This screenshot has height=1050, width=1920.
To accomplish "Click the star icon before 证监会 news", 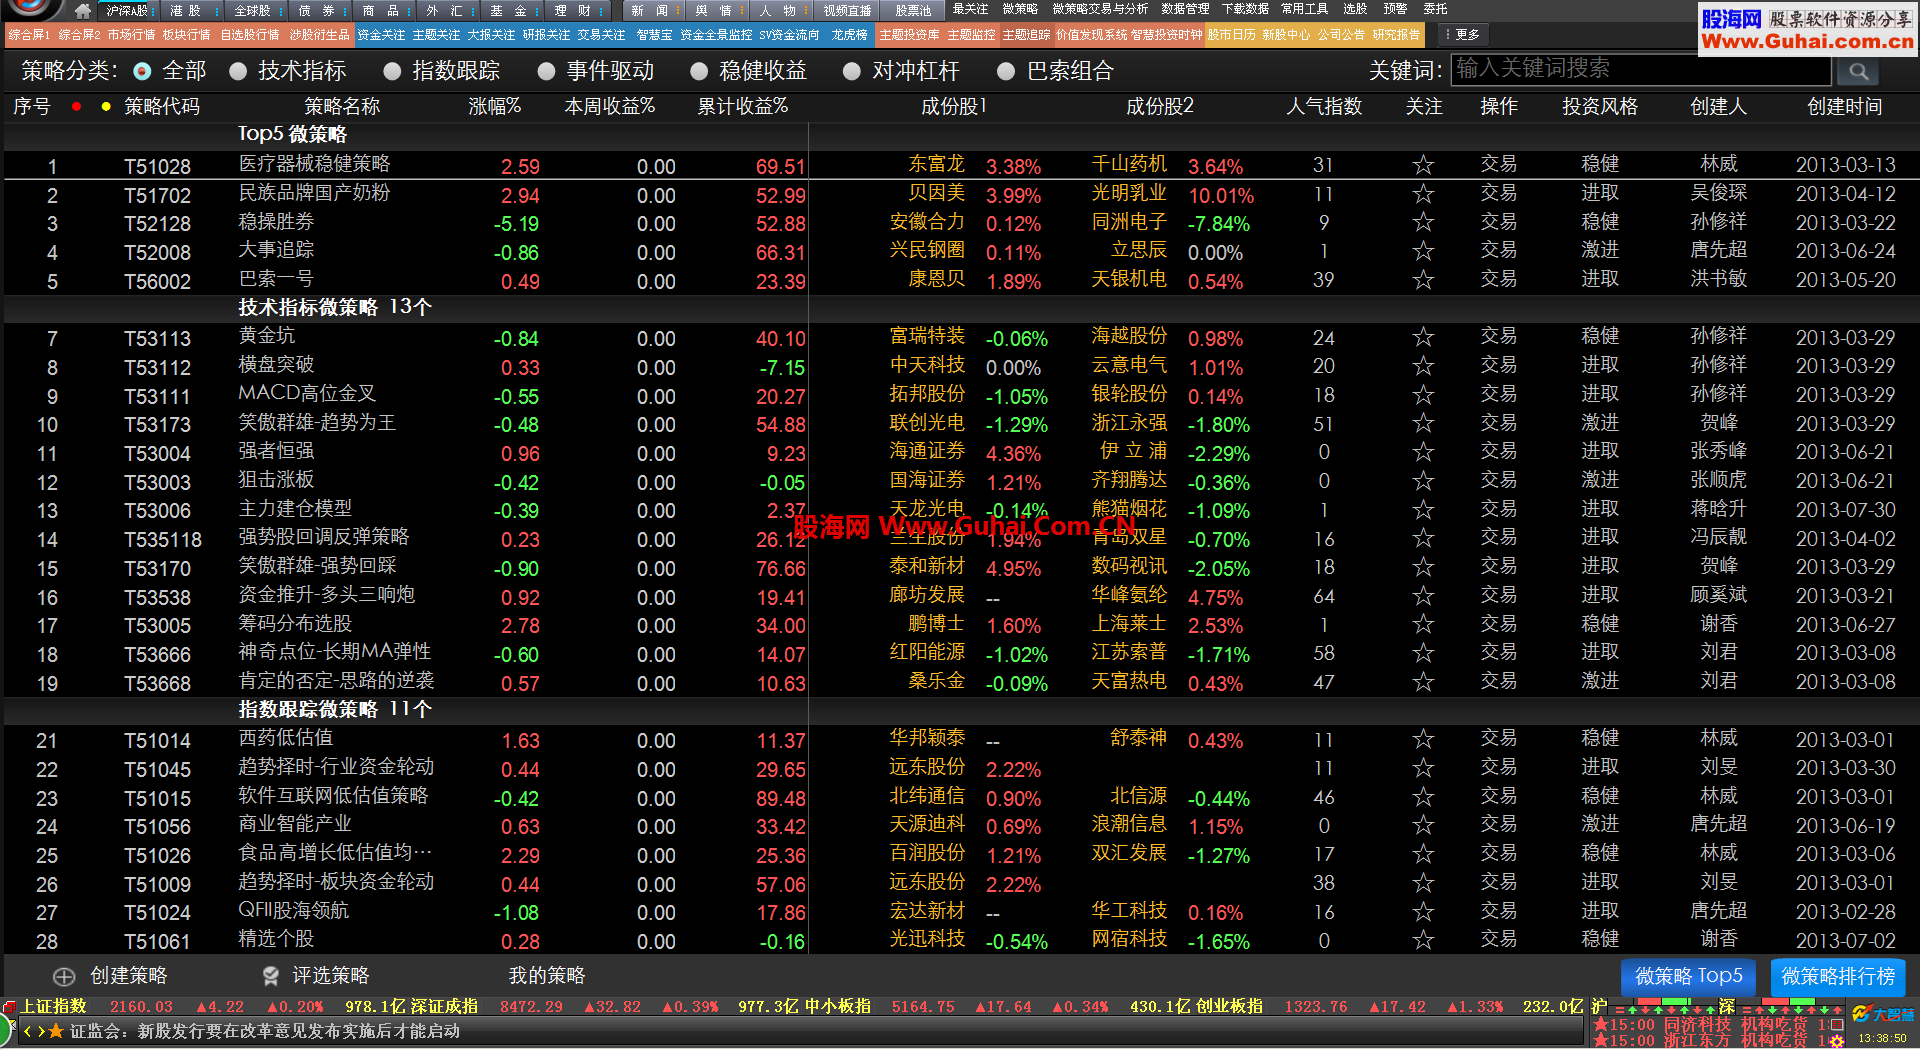I will pos(56,1031).
